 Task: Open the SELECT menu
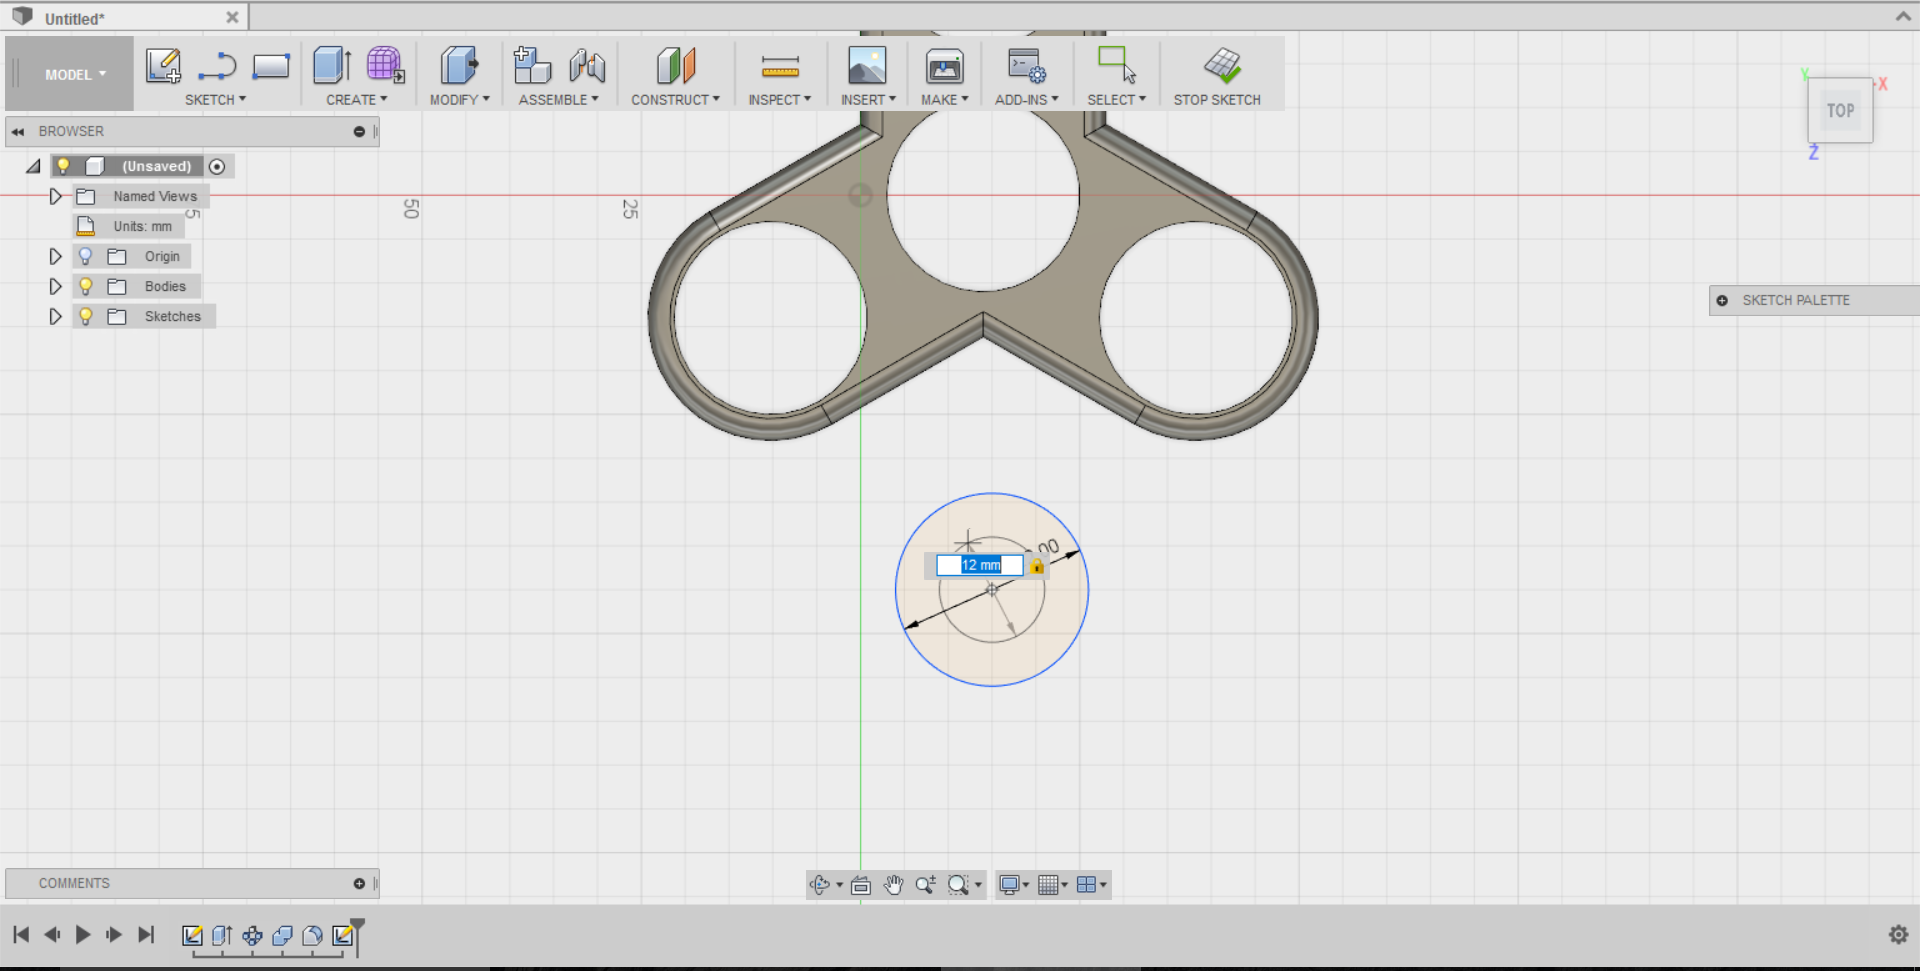tap(1116, 100)
